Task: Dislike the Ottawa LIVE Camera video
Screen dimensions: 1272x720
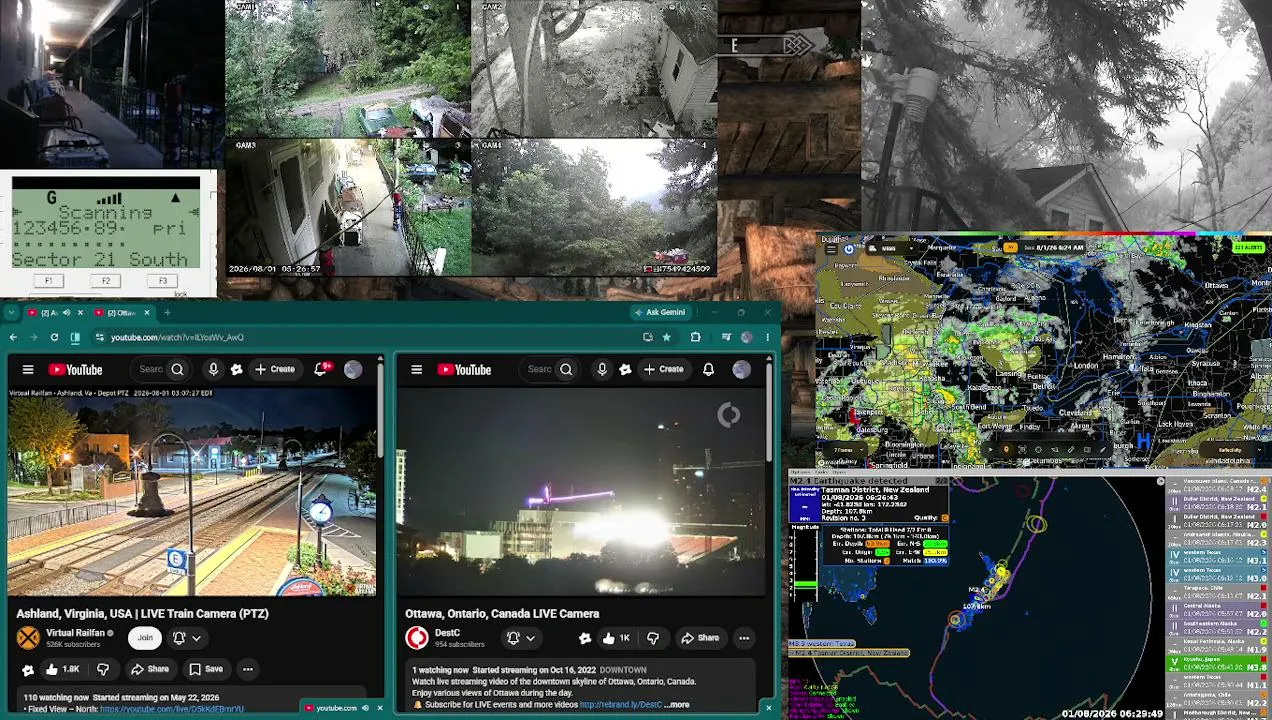Action: 652,638
